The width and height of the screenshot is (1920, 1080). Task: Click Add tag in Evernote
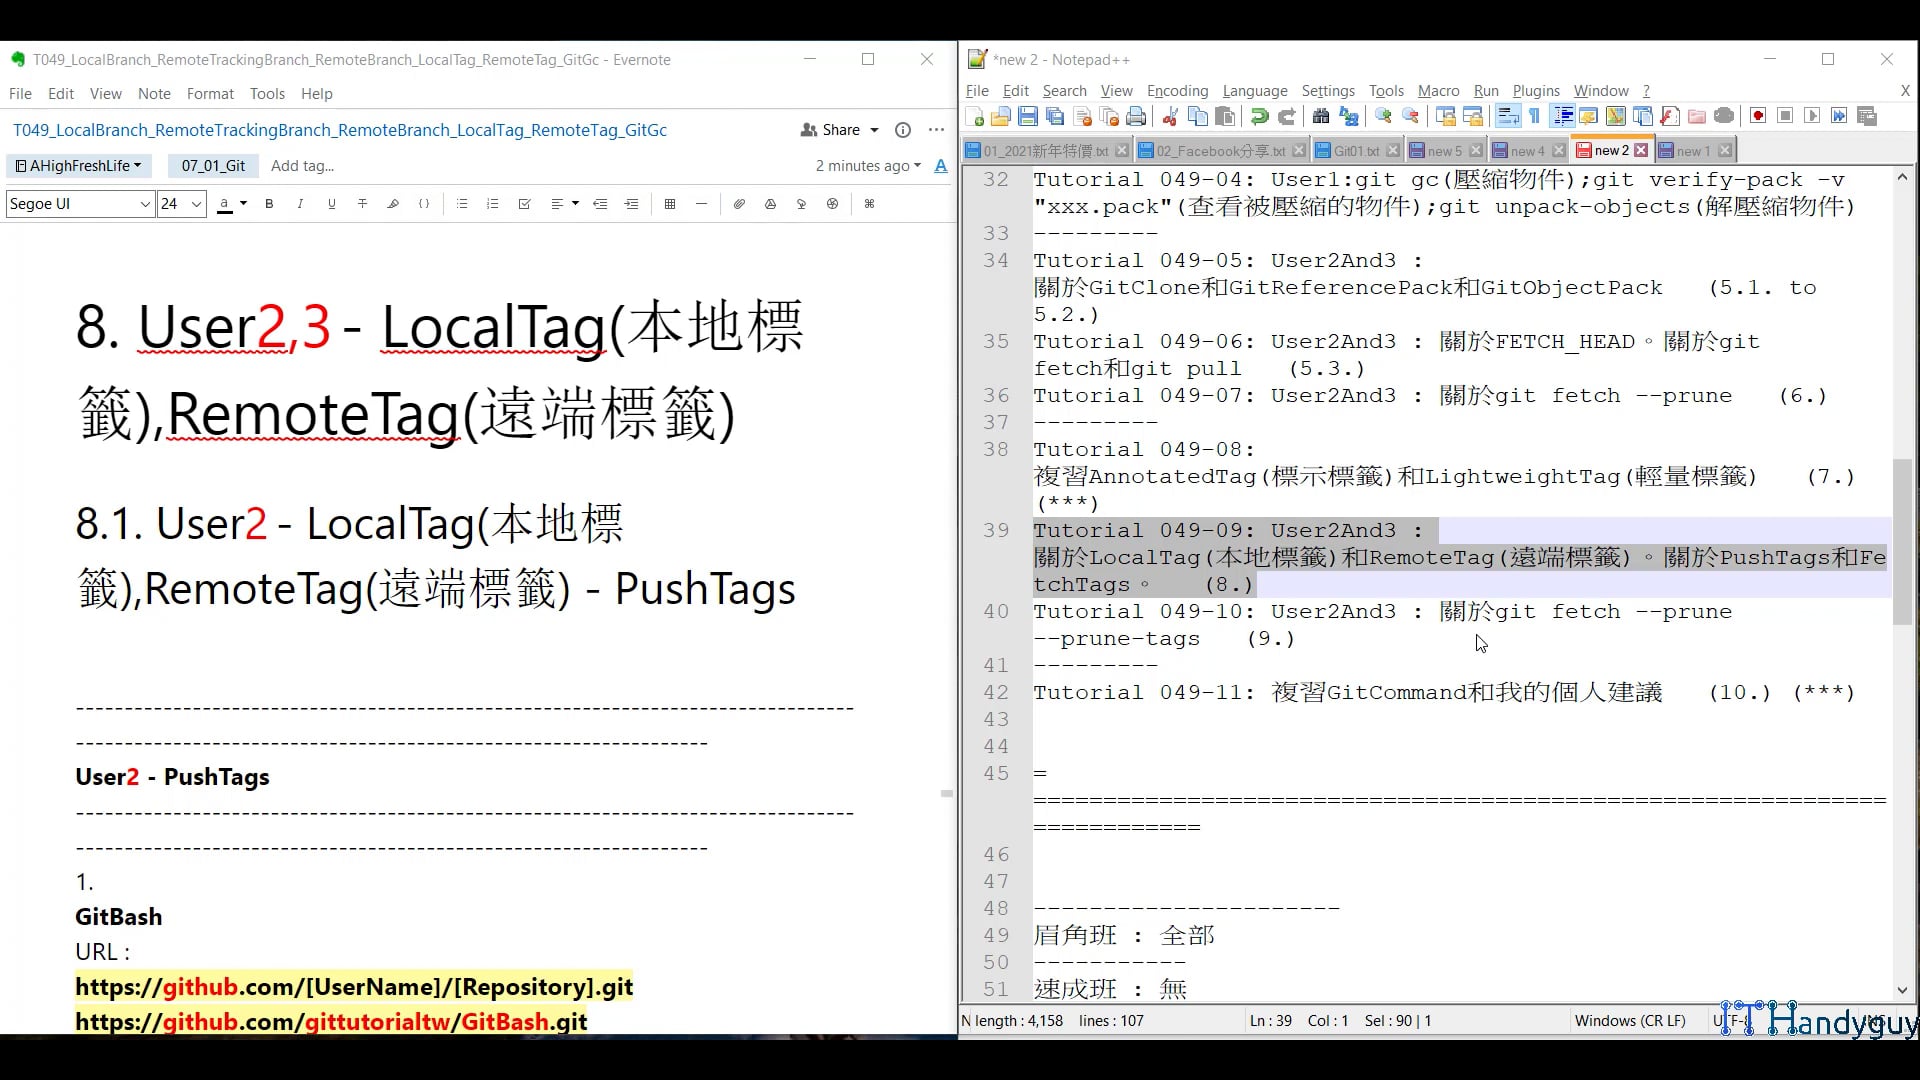pos(302,166)
